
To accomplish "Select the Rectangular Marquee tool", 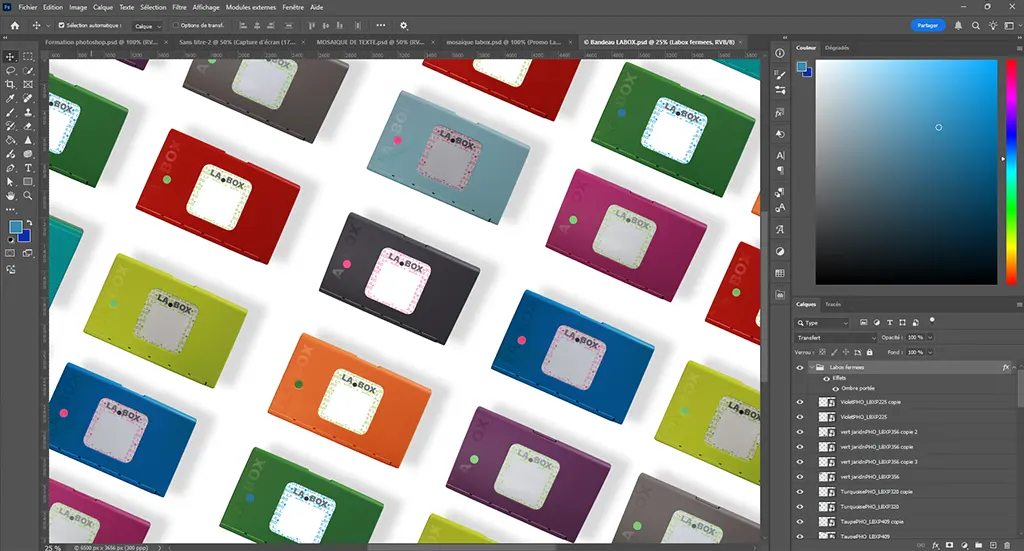I will click(28, 57).
